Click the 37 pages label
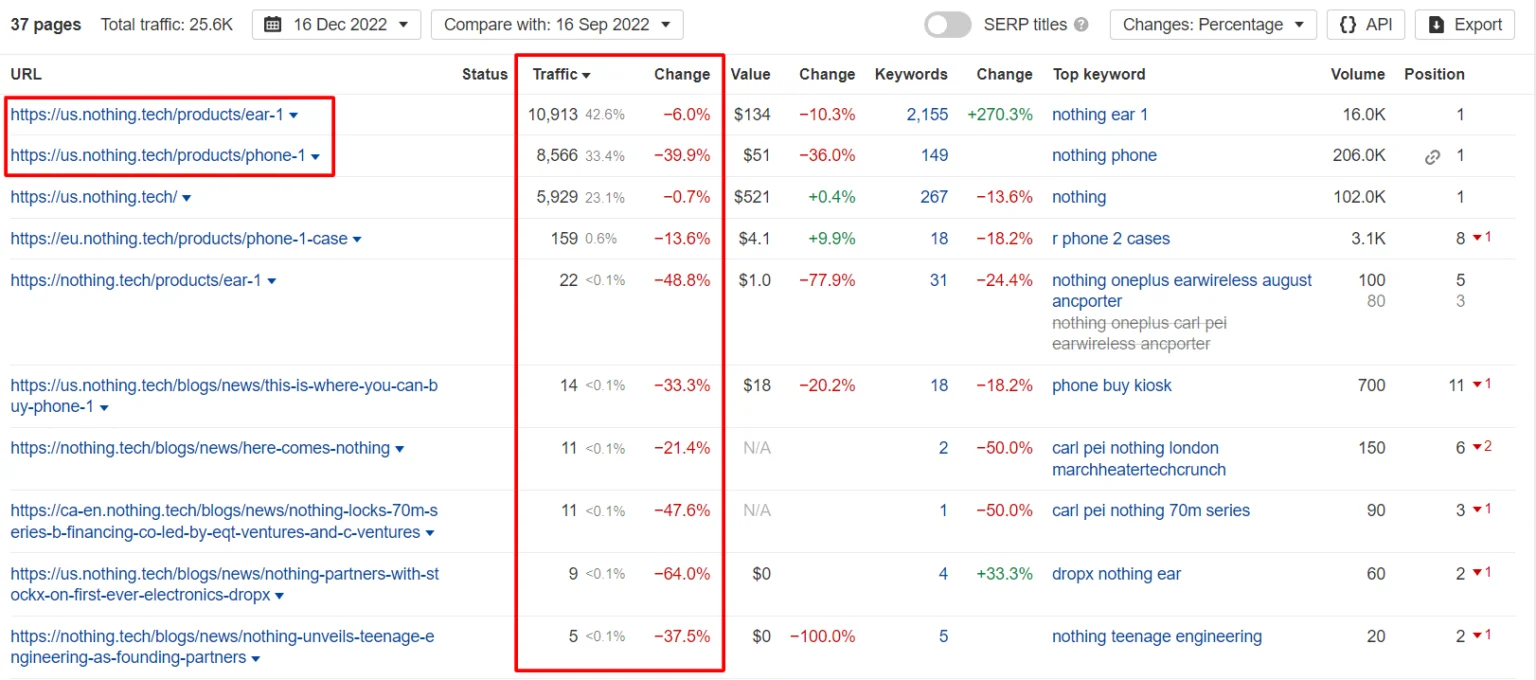This screenshot has height=680, width=1536. tap(46, 24)
